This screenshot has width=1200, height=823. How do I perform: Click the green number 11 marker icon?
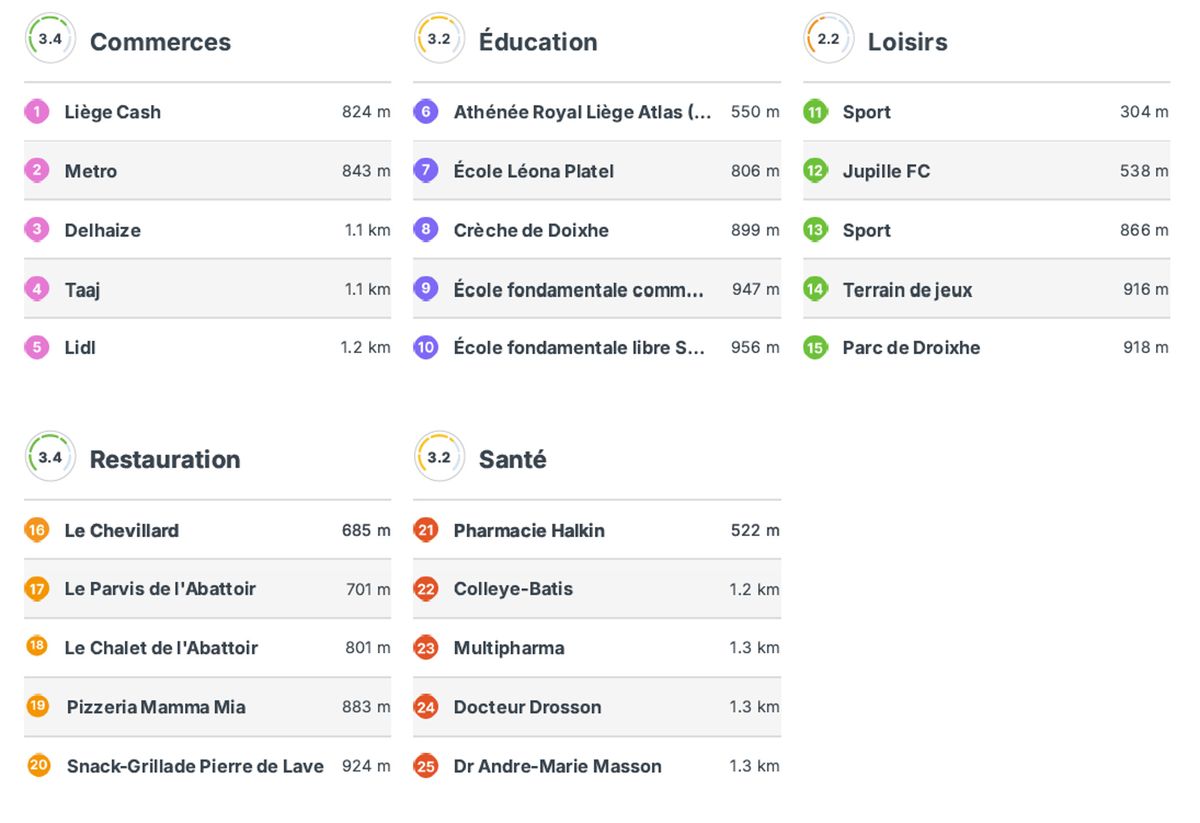point(815,112)
